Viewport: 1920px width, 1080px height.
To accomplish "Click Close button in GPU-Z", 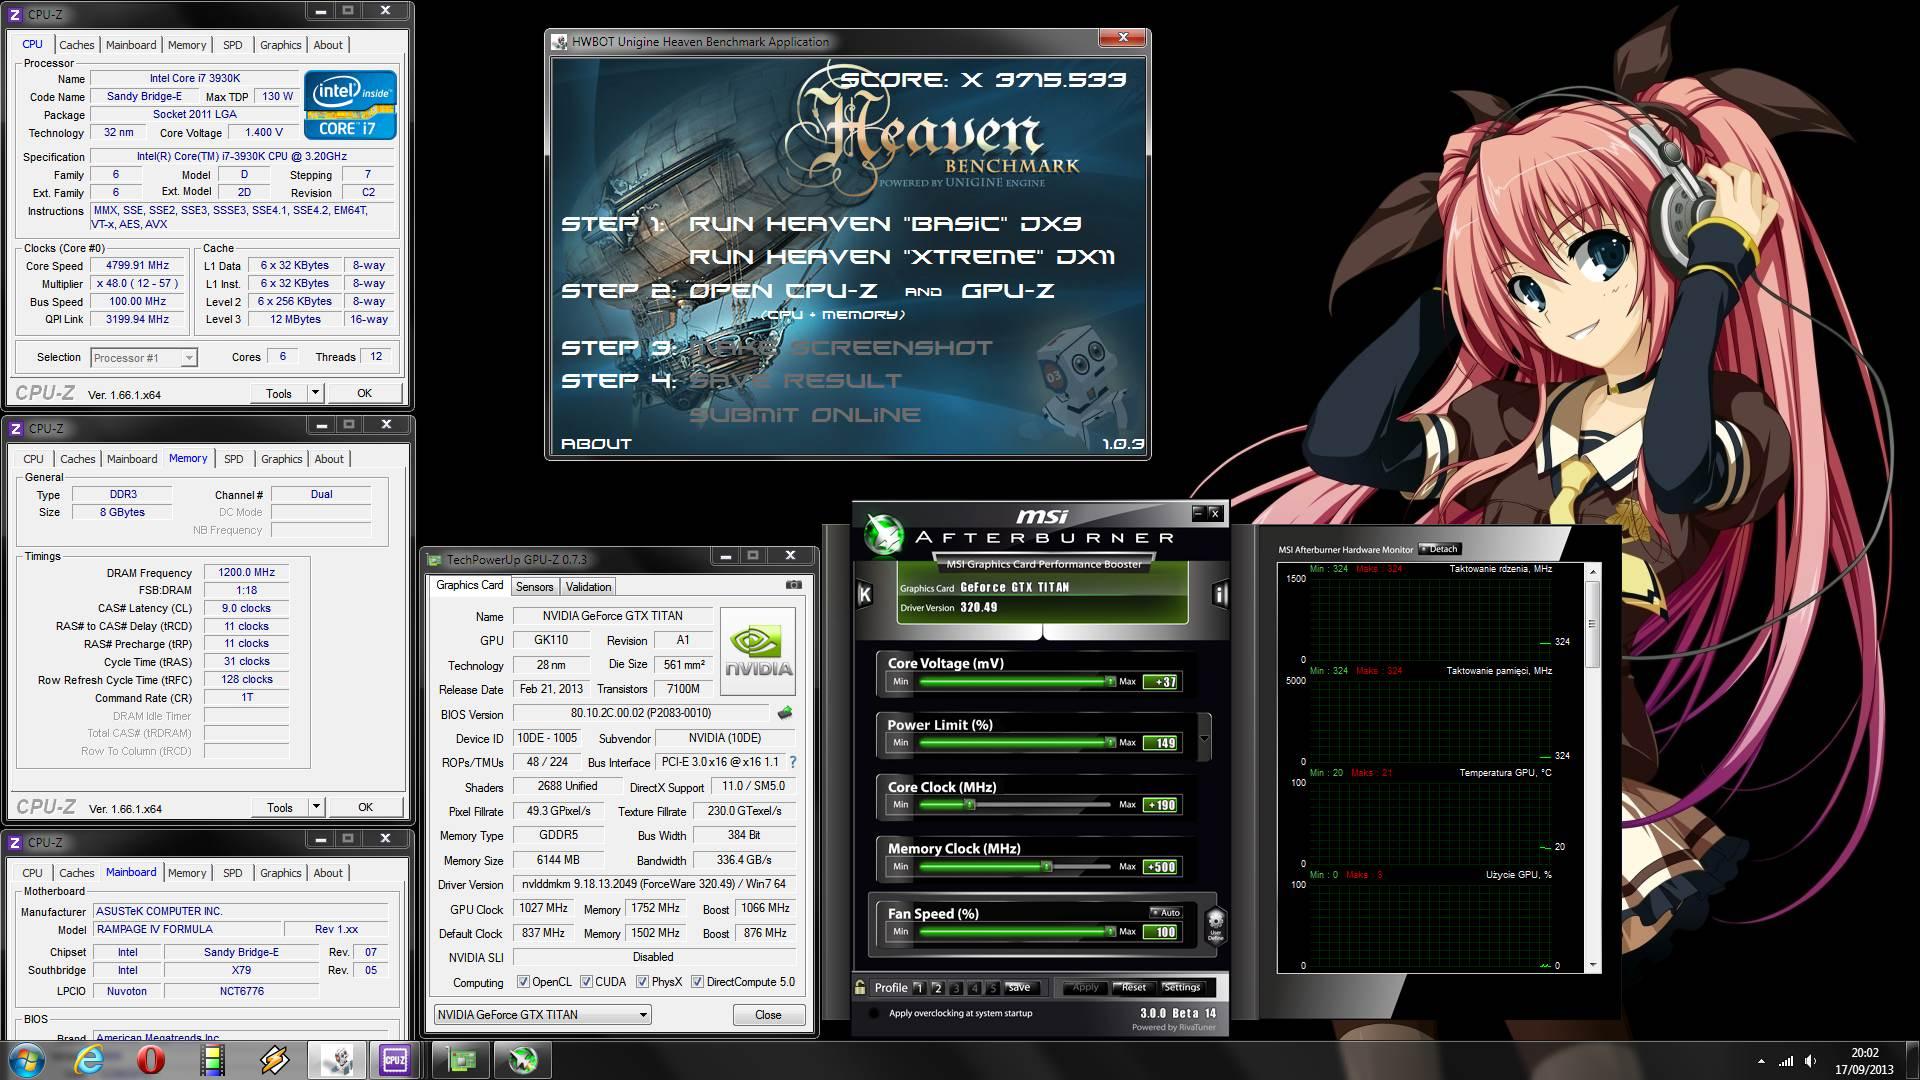I will click(768, 1014).
